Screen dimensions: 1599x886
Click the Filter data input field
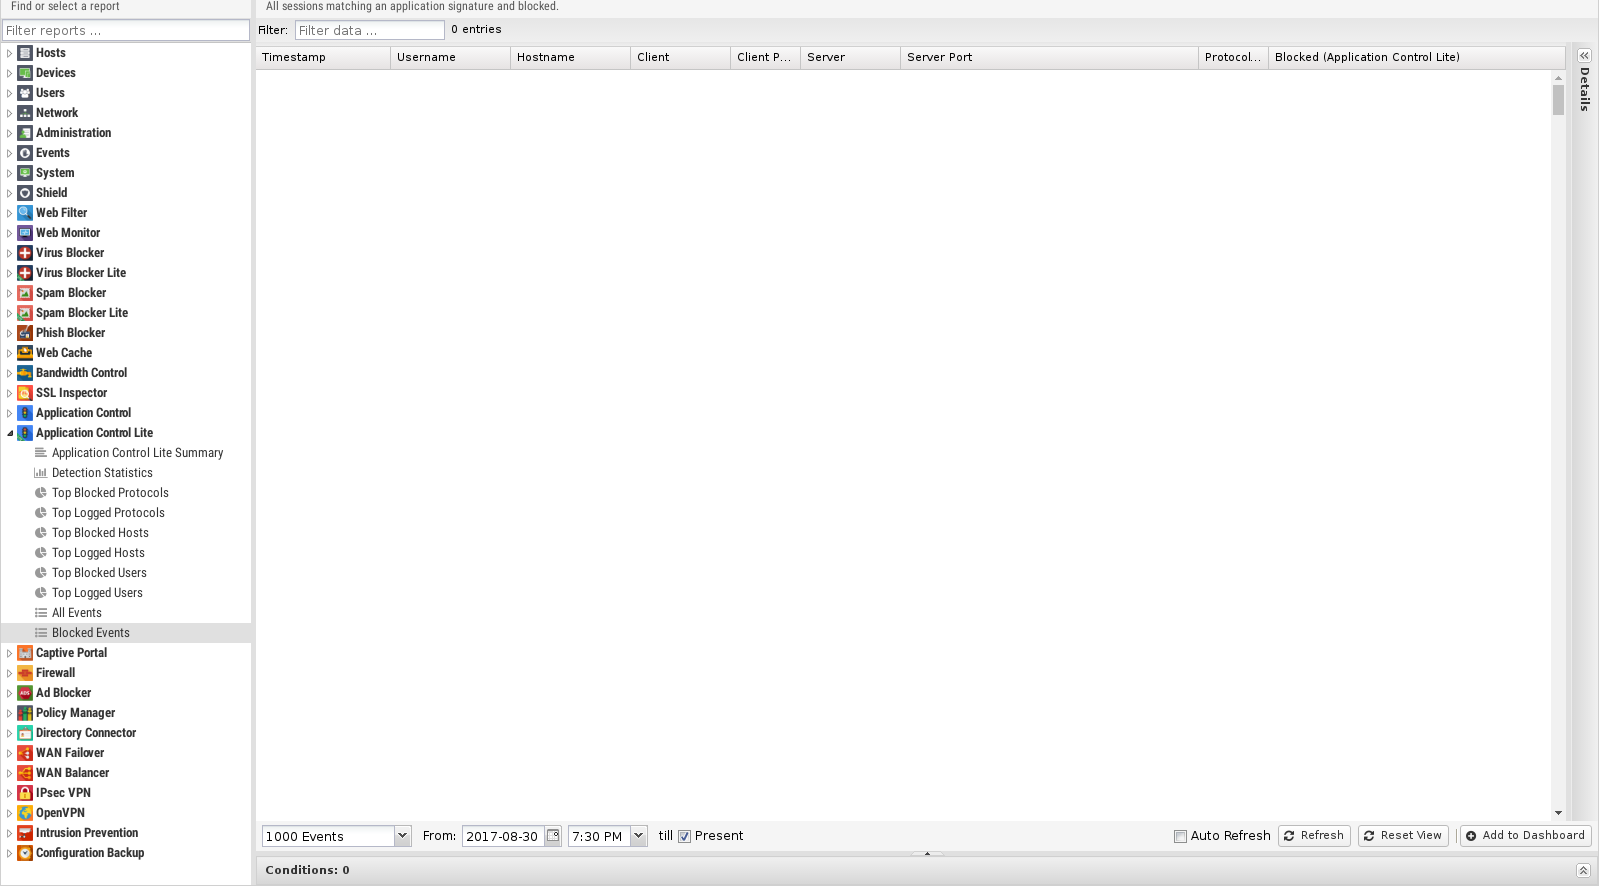[x=370, y=30]
